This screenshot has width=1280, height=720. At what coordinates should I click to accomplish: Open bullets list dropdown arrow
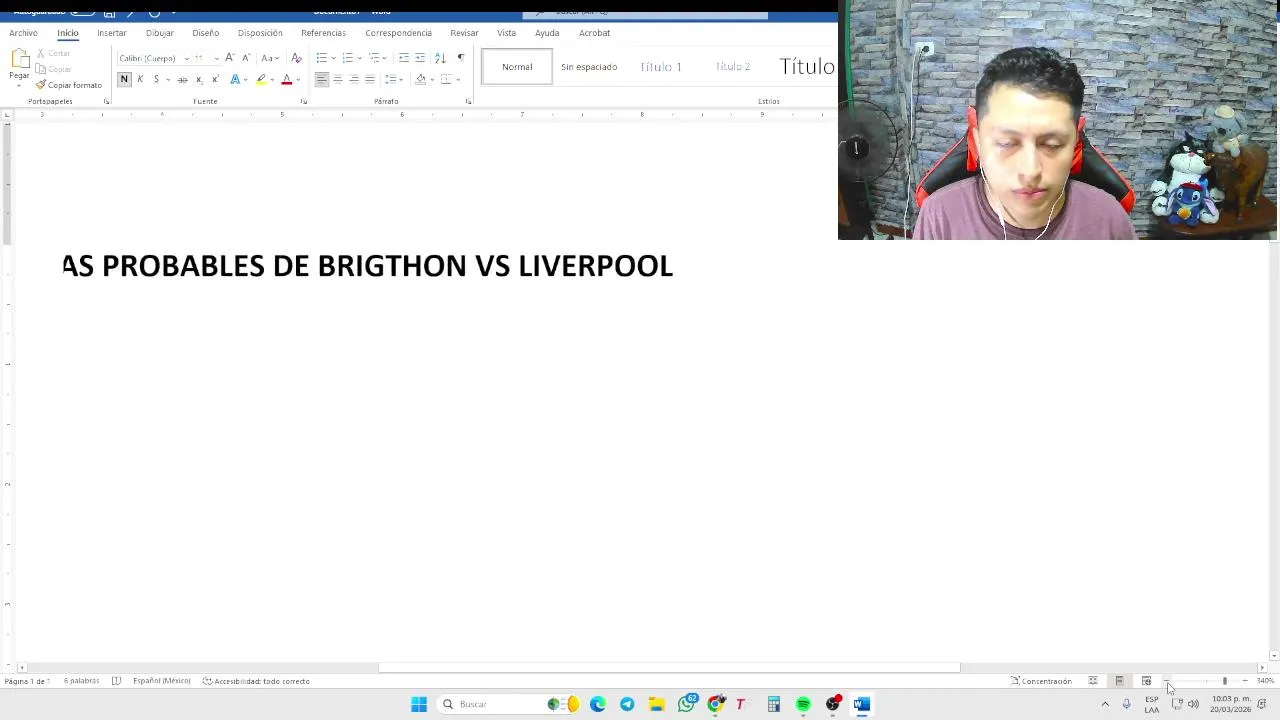(333, 58)
